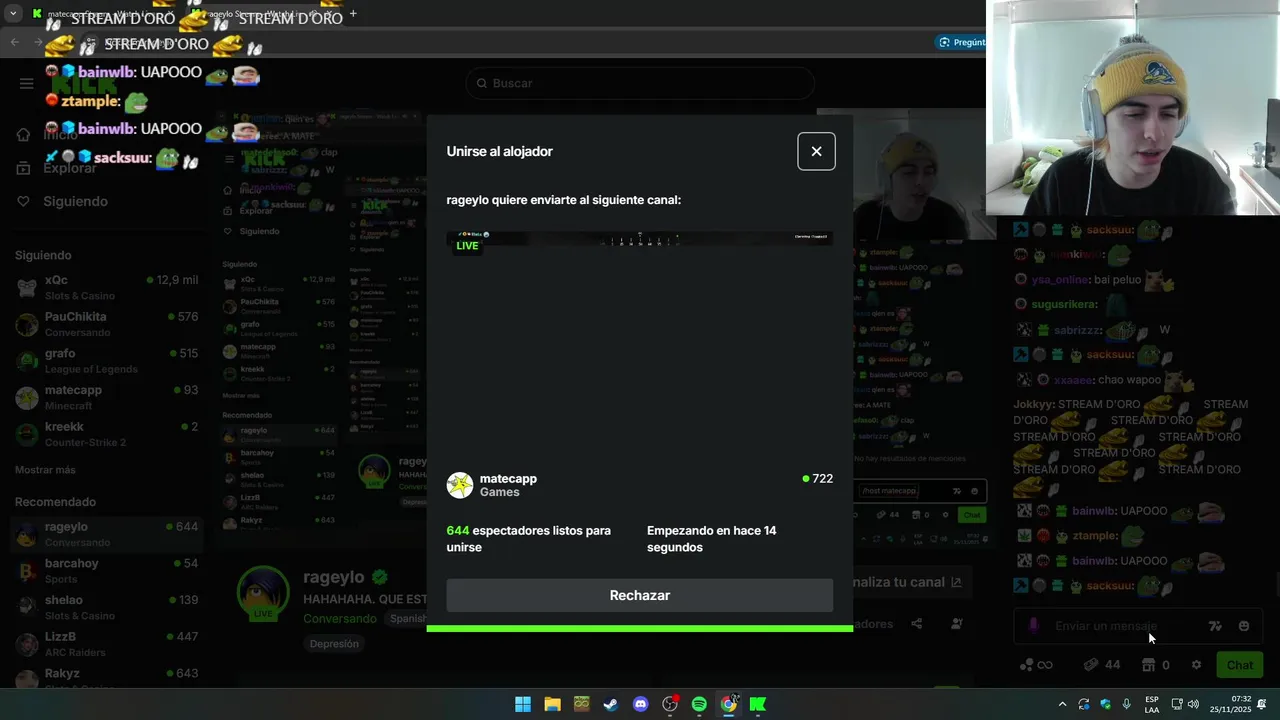Click the browser back arrow
The width and height of the screenshot is (1280, 720).
(x=14, y=42)
